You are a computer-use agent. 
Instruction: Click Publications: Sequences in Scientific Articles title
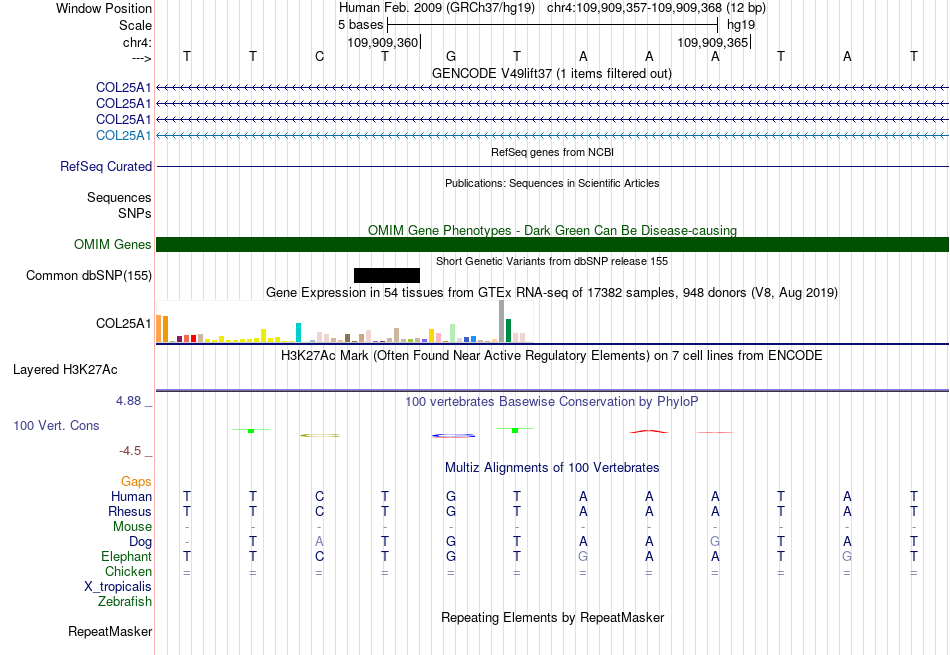tap(552, 183)
